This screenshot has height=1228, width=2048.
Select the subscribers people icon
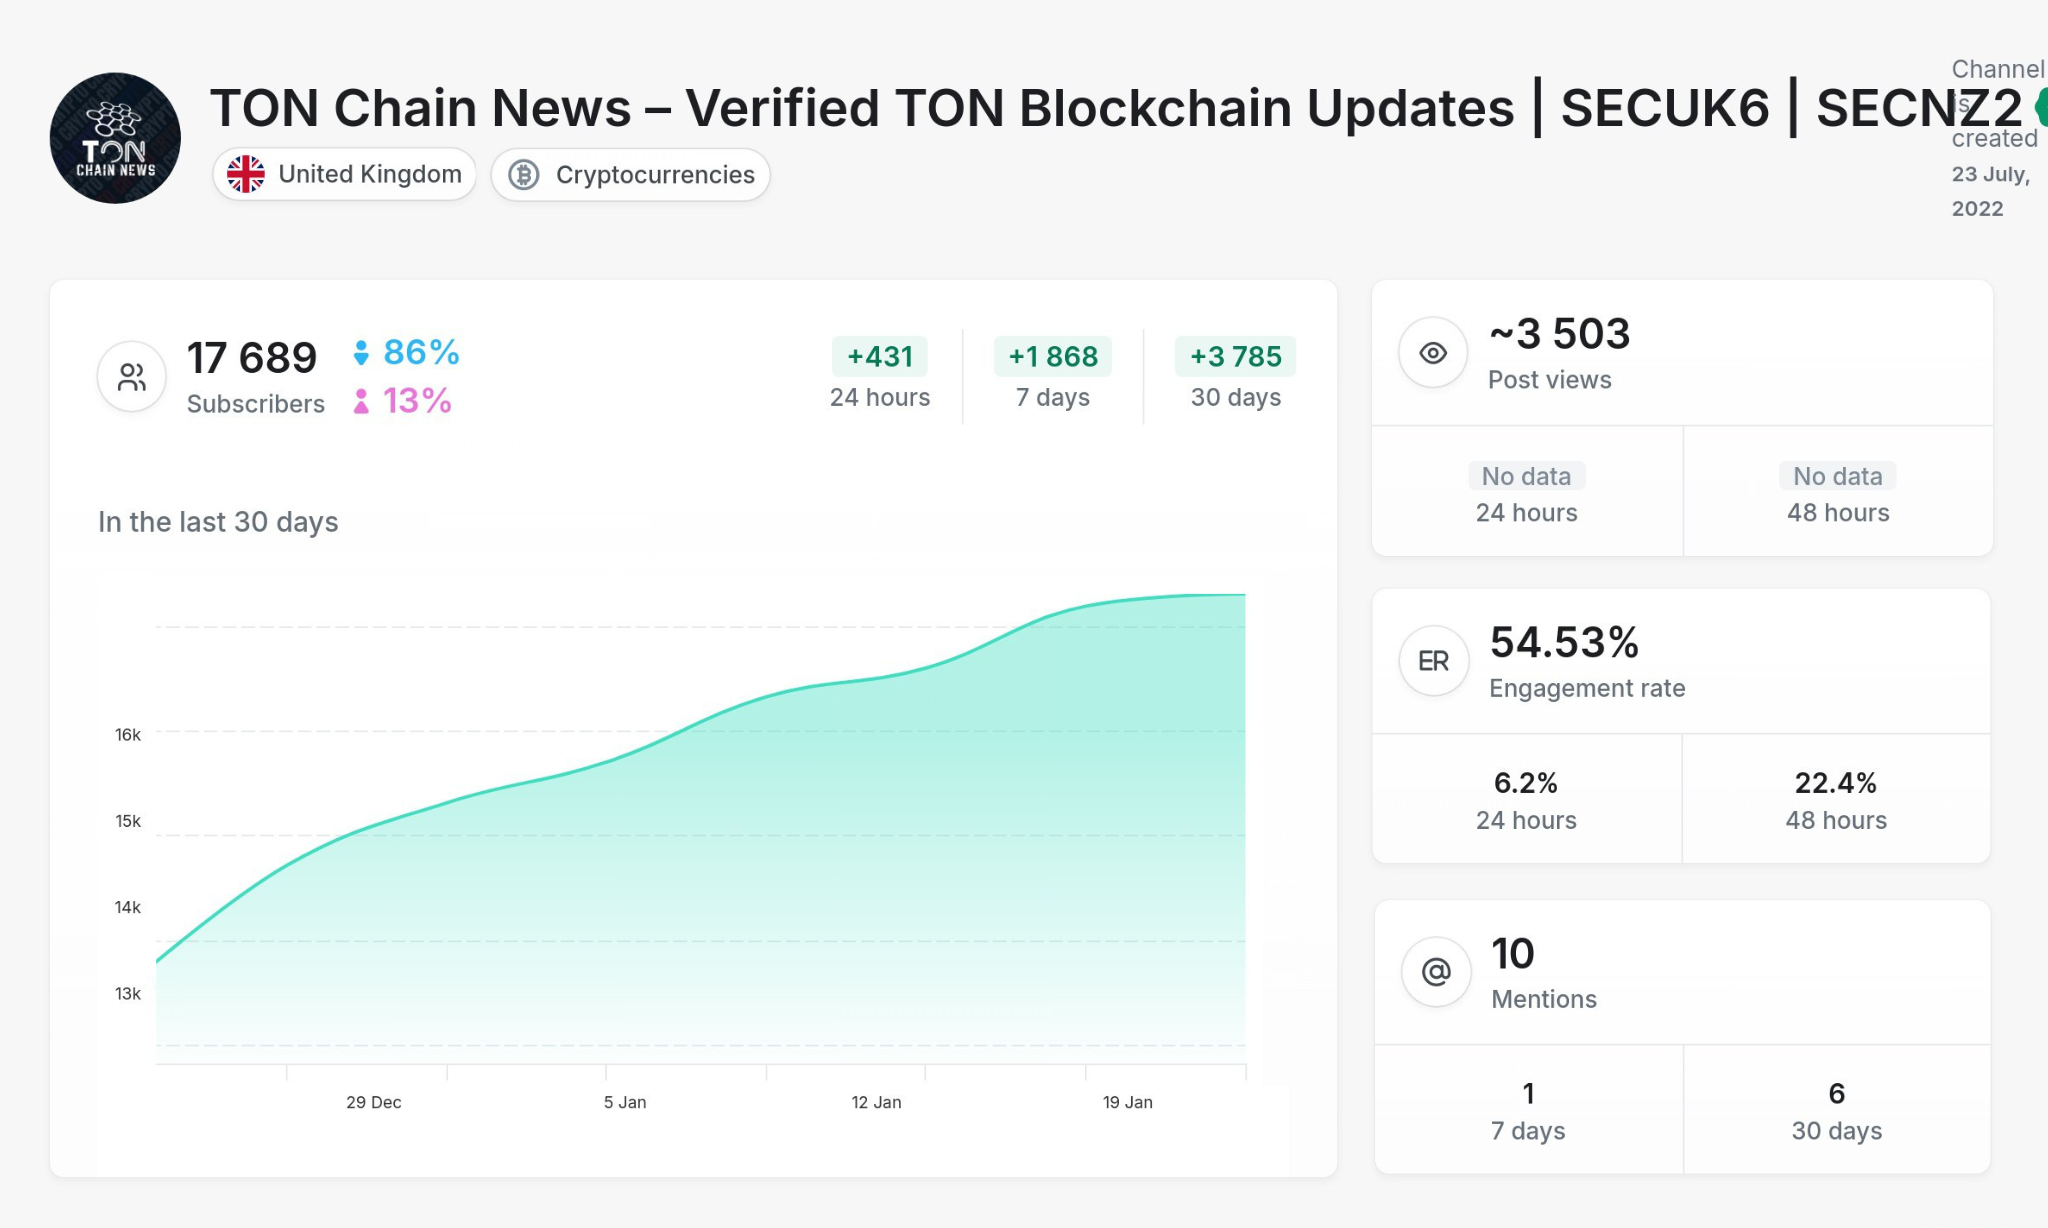click(130, 376)
